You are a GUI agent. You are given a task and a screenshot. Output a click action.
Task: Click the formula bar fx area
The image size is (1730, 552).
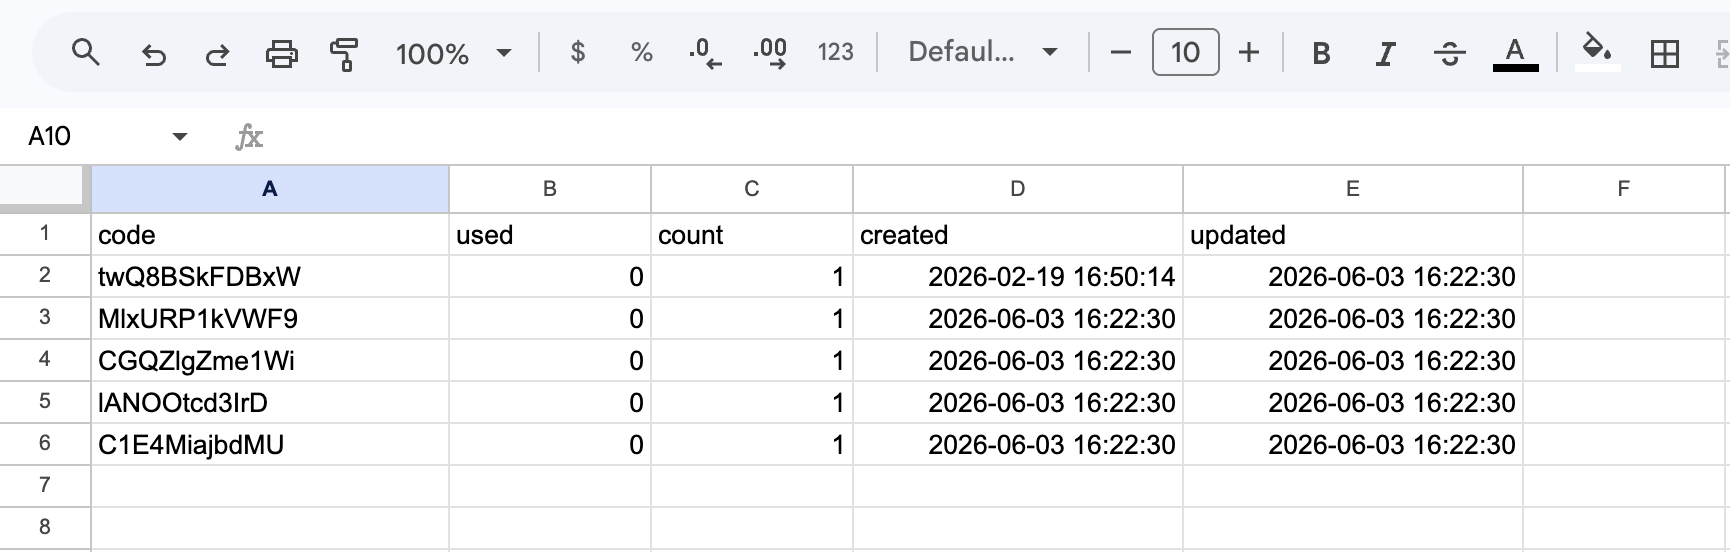[248, 136]
